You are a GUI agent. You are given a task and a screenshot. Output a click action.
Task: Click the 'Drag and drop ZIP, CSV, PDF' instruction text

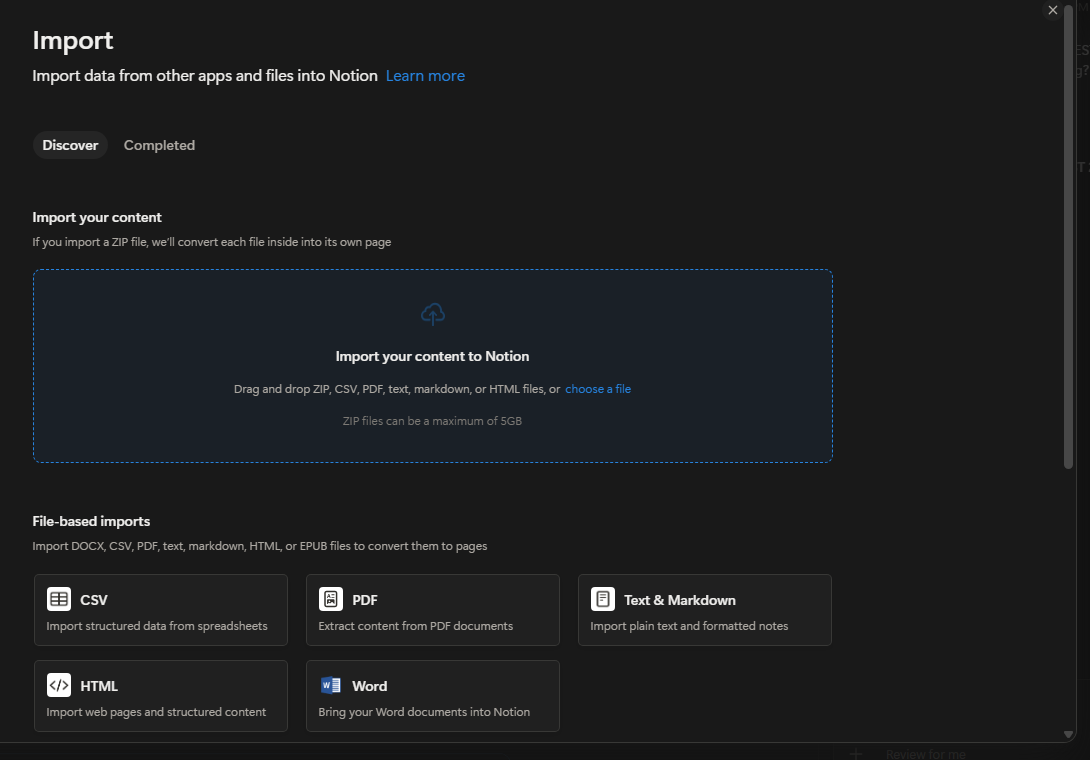(x=397, y=389)
